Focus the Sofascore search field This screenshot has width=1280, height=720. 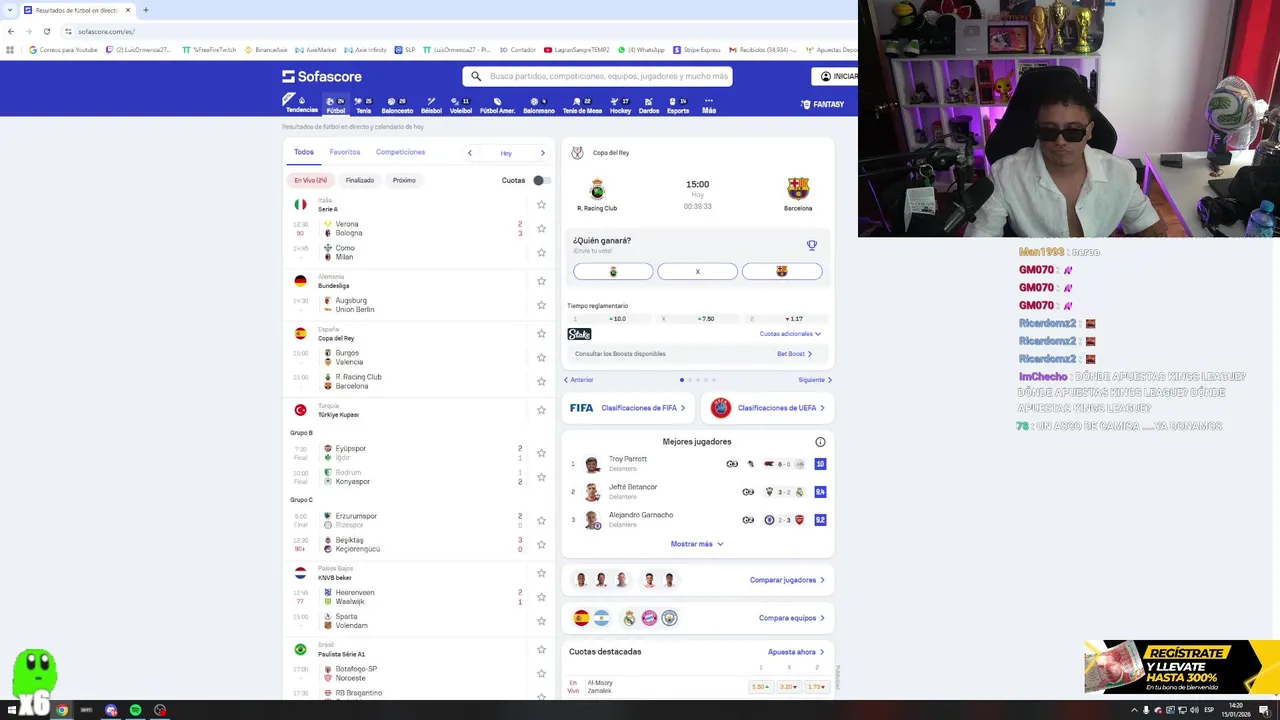(x=597, y=76)
